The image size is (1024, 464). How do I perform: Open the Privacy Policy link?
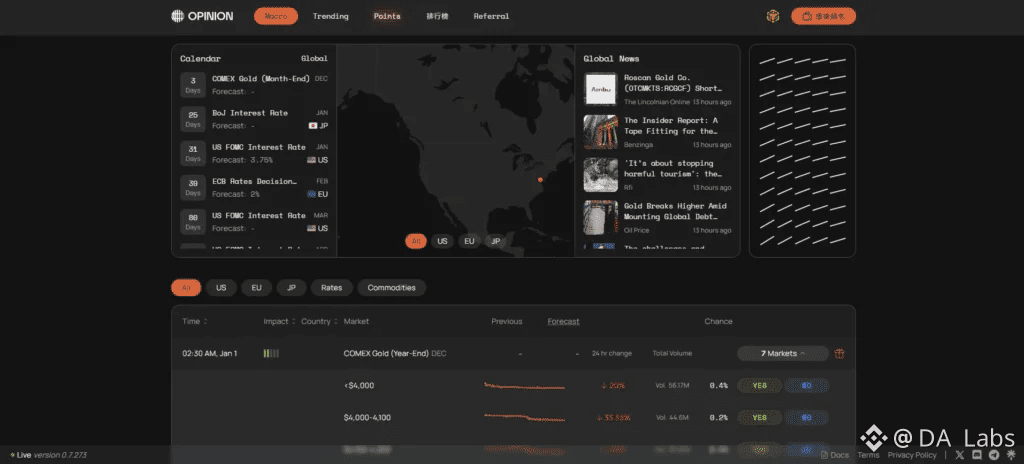tap(912, 455)
